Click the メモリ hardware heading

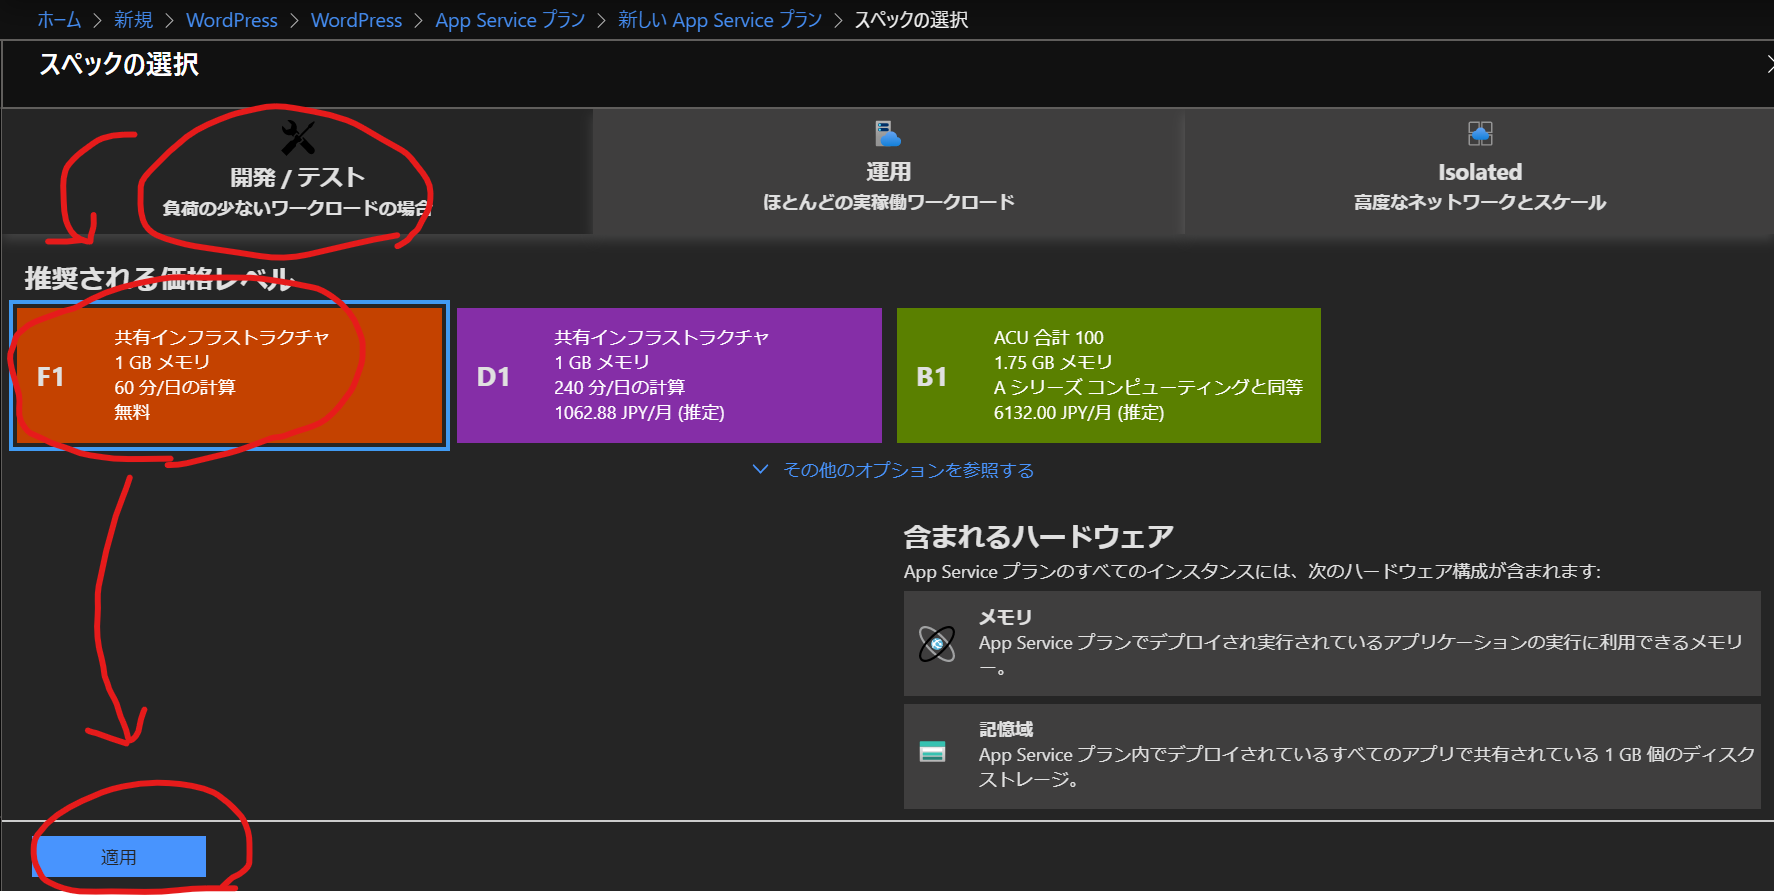tap(1005, 617)
